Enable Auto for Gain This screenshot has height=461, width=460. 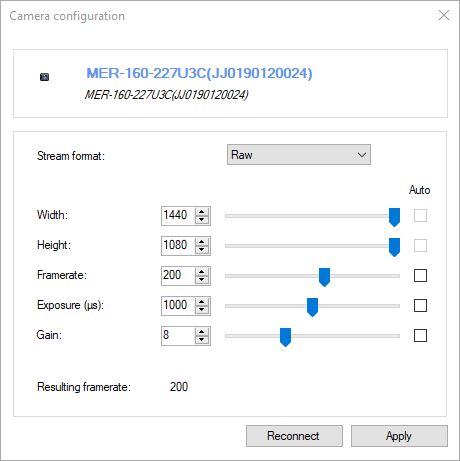coord(420,335)
